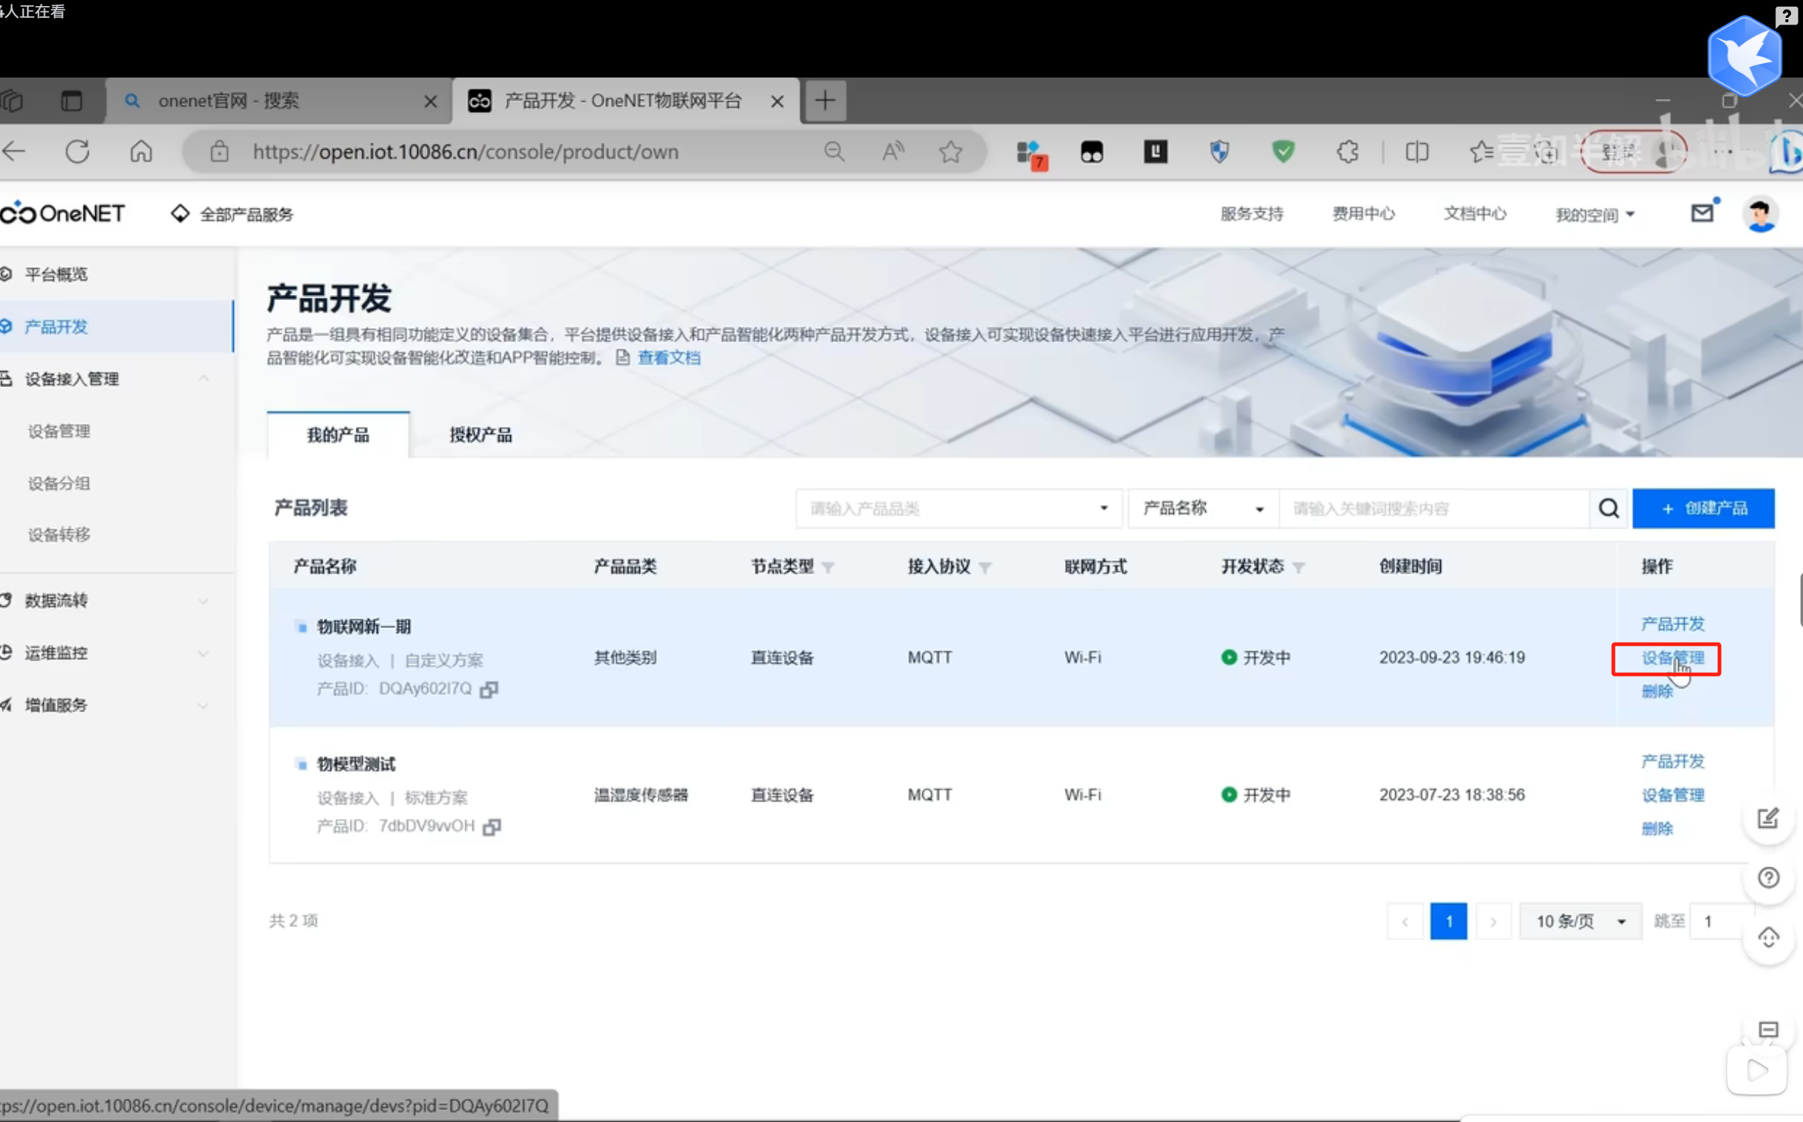The height and width of the screenshot is (1122, 1803).
Task: Click the feedback pencil floating icon
Action: 1768,818
